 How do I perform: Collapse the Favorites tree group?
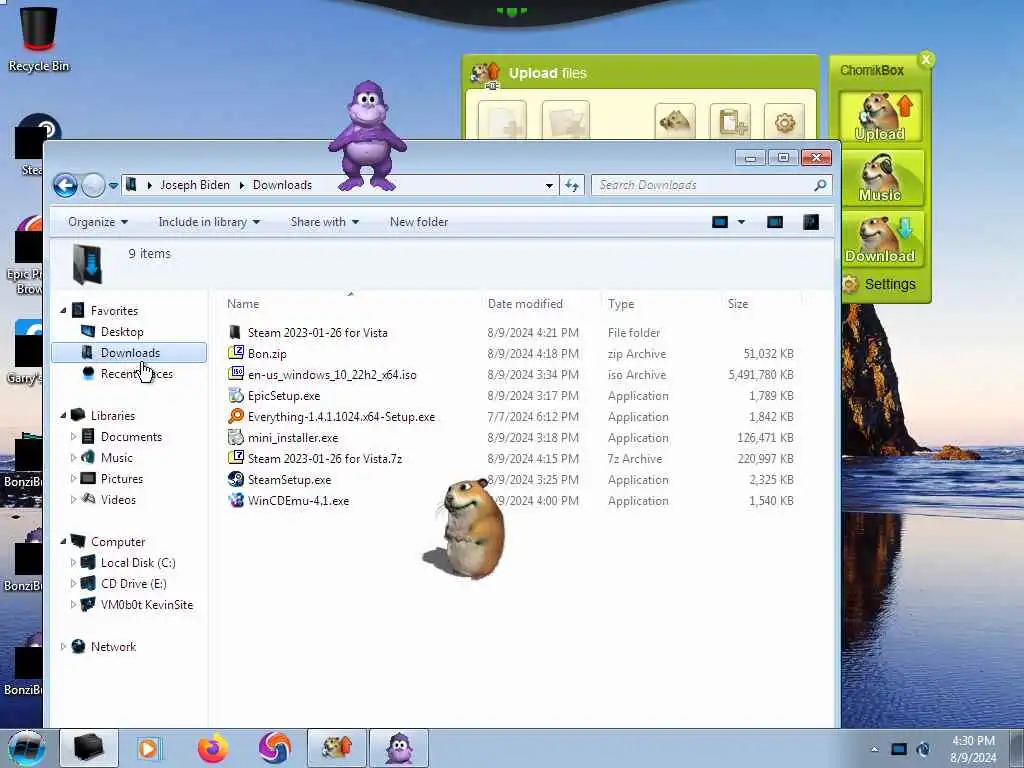coord(63,311)
